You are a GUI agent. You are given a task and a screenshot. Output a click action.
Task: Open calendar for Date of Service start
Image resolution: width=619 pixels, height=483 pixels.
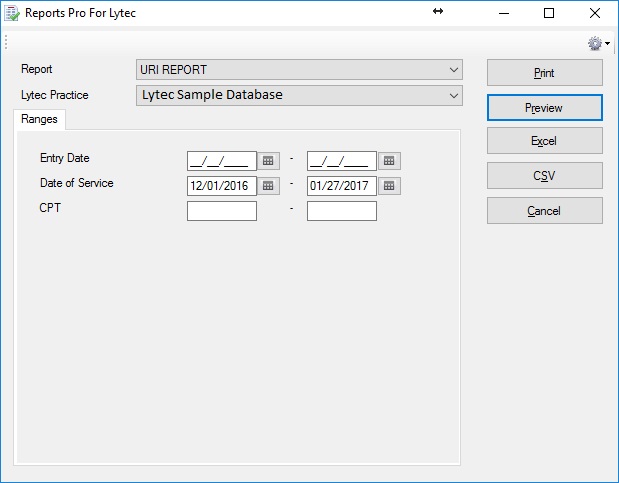click(268, 186)
